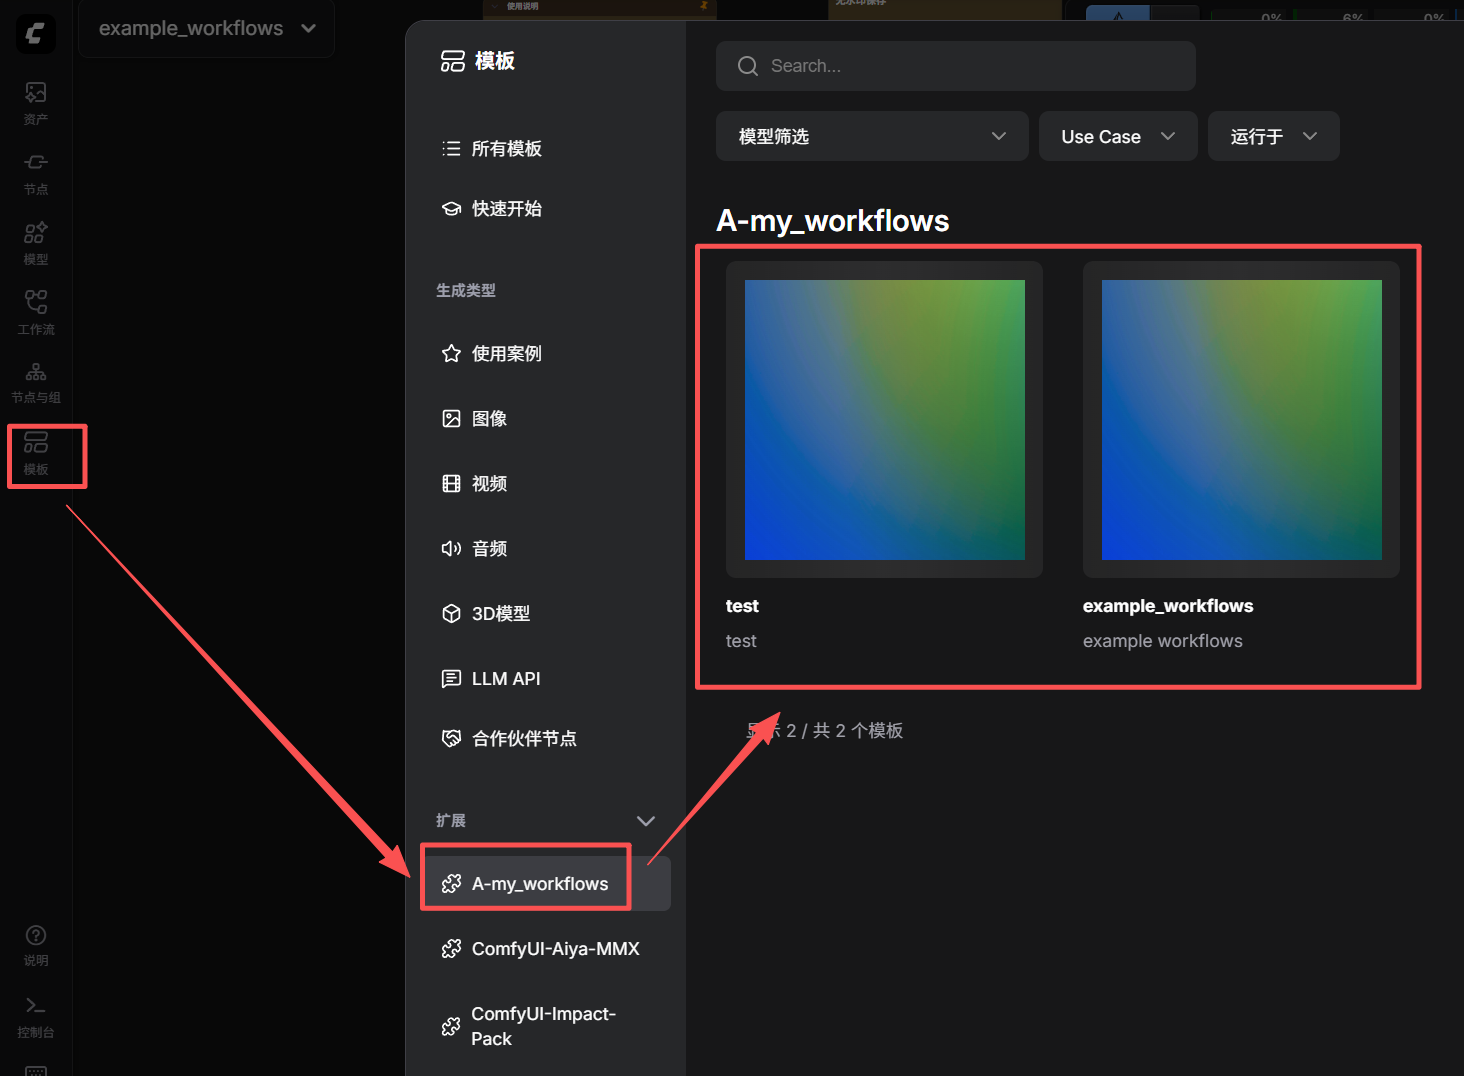This screenshot has height=1076, width=1464.
Task: Select 音频 category
Action: 545,549
